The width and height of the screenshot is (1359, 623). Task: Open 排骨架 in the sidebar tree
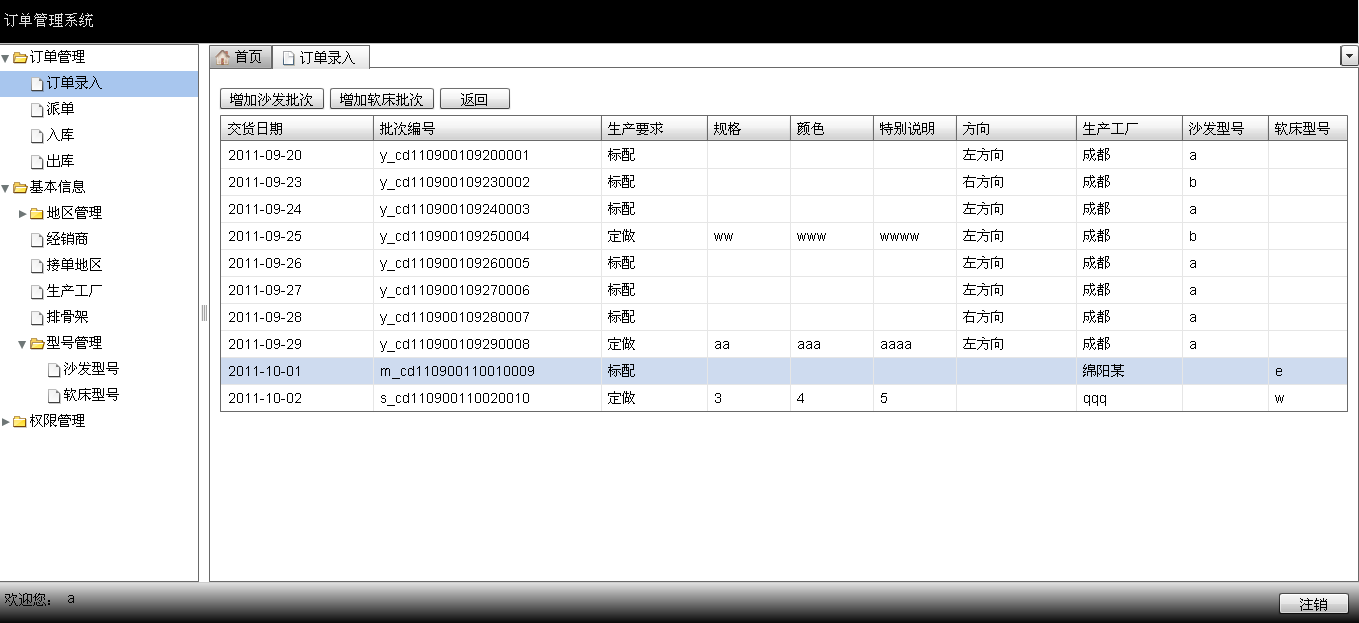(x=67, y=317)
